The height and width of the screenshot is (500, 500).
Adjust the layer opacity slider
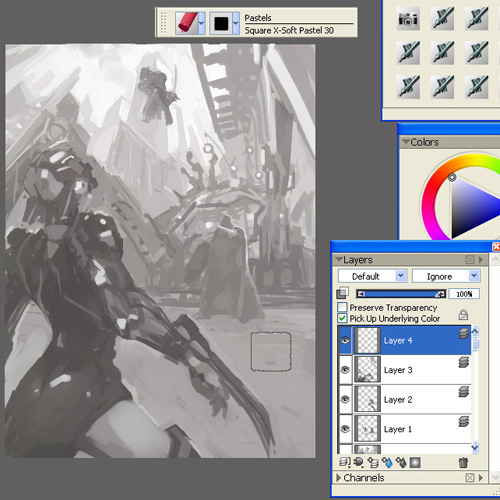coord(401,294)
